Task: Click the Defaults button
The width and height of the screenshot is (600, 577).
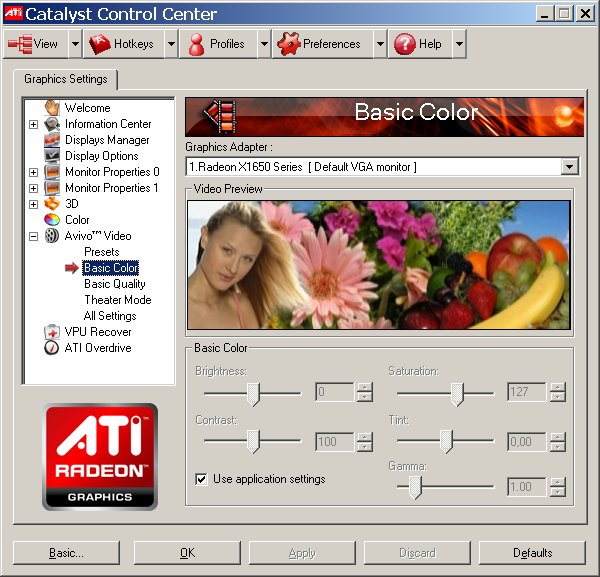Action: coord(532,553)
